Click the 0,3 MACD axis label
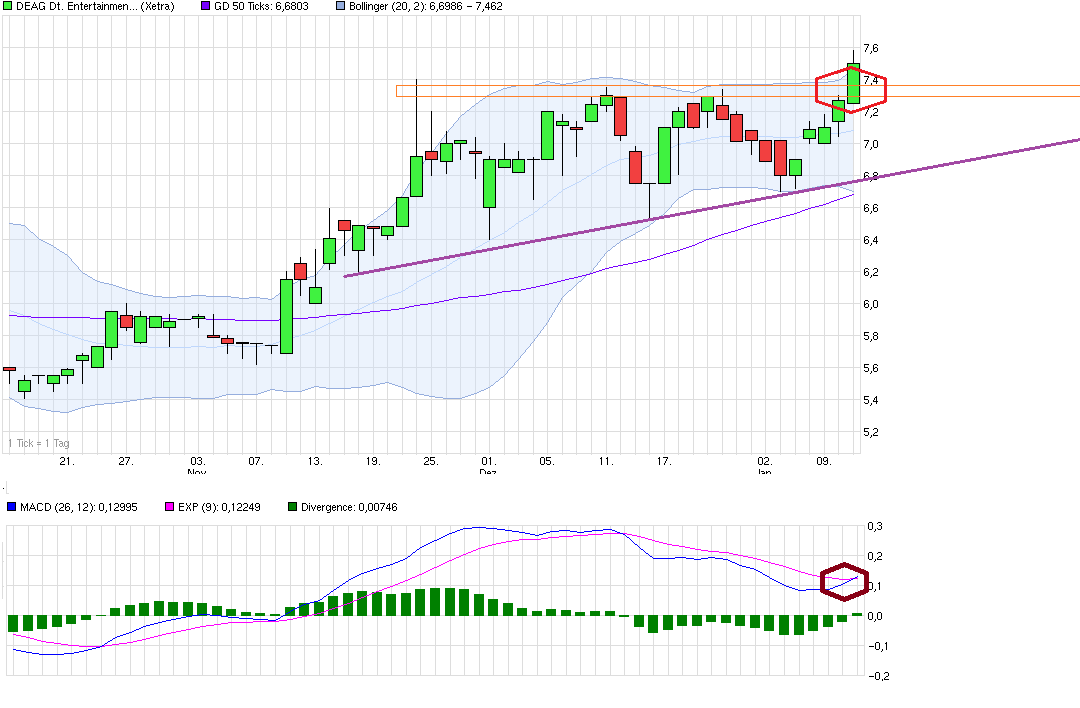The height and width of the screenshot is (708, 1080). [x=875, y=527]
